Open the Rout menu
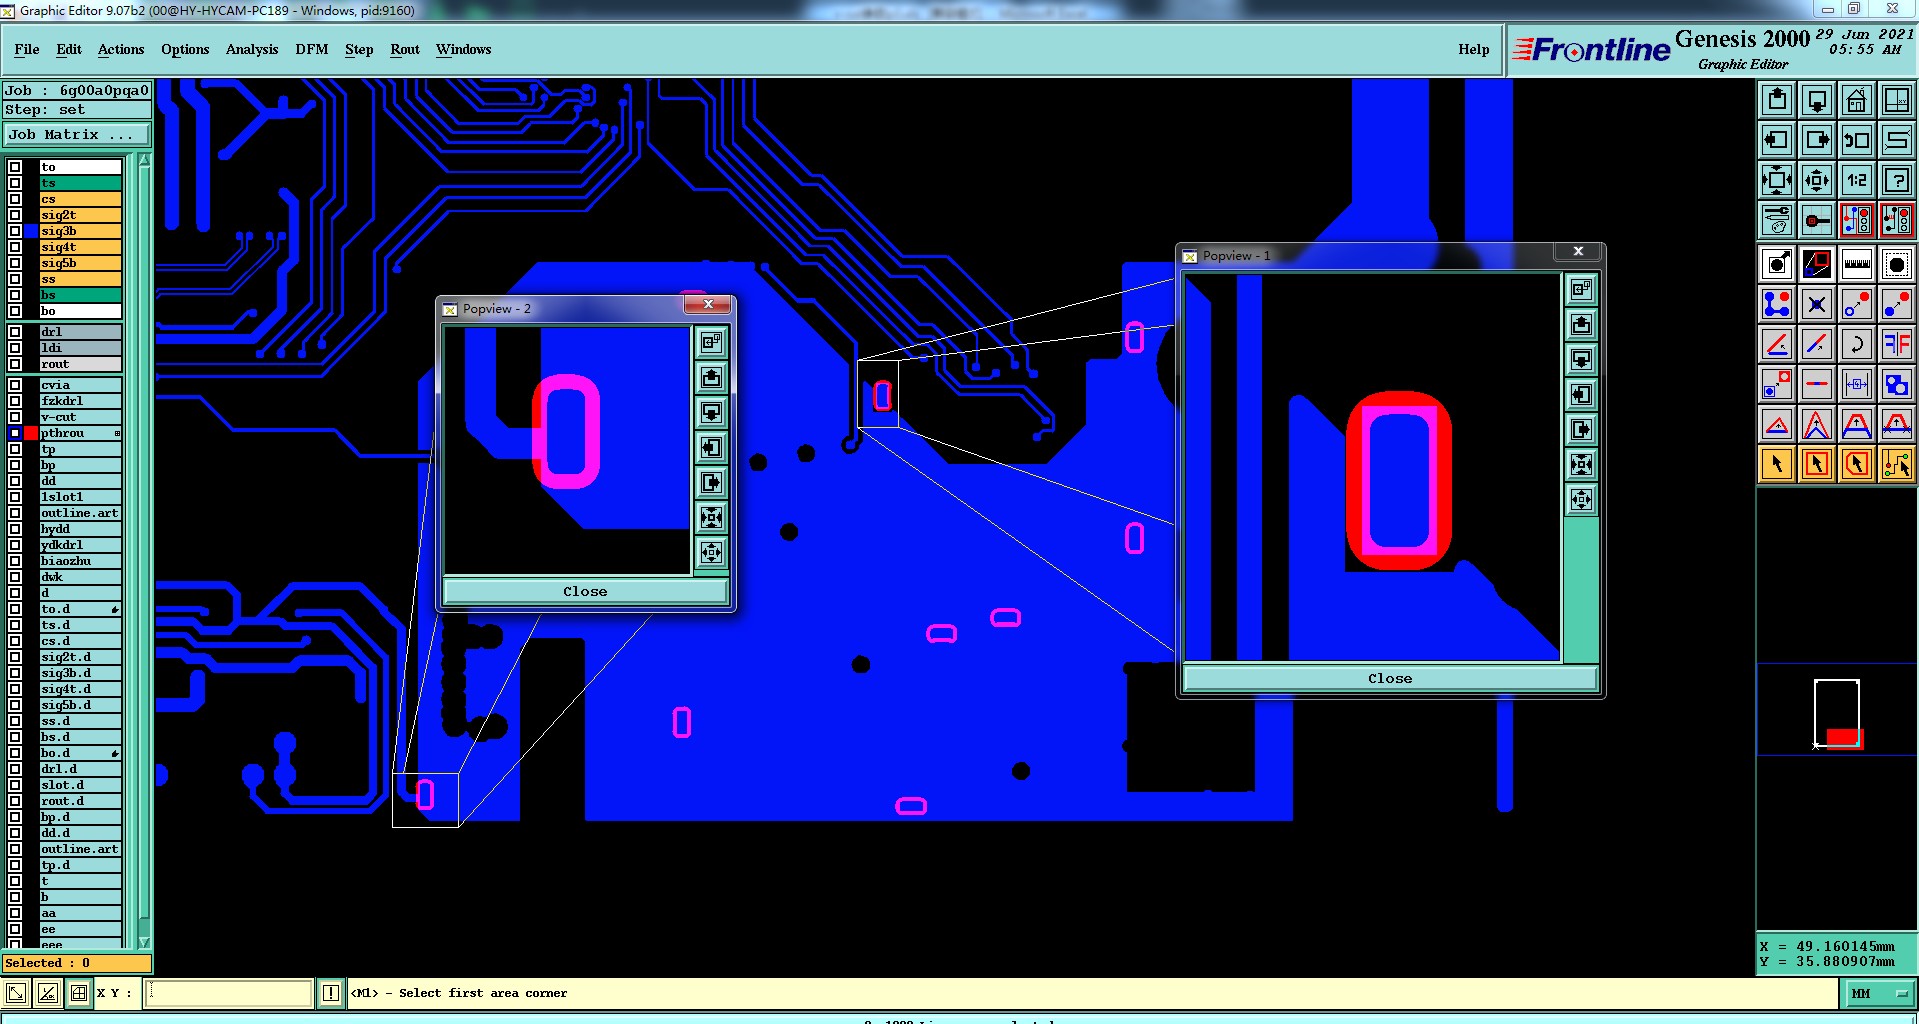This screenshot has height=1024, width=1919. click(x=405, y=49)
